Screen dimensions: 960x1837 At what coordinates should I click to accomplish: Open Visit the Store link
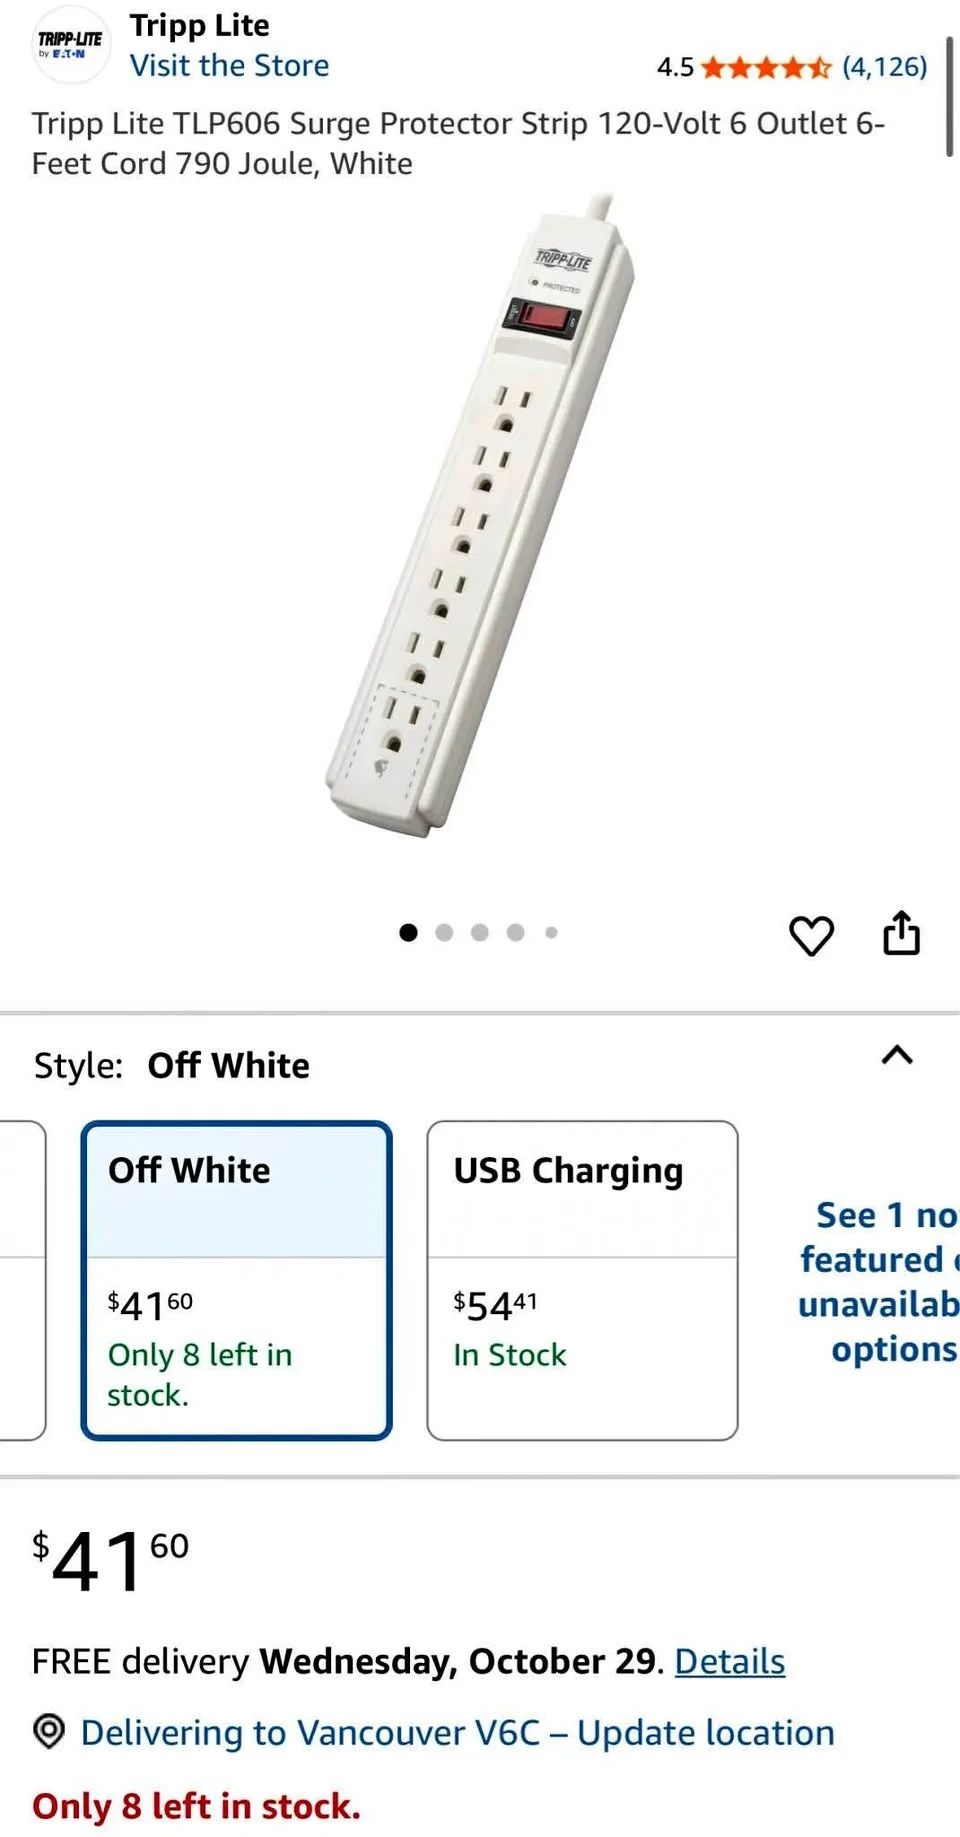pos(228,65)
